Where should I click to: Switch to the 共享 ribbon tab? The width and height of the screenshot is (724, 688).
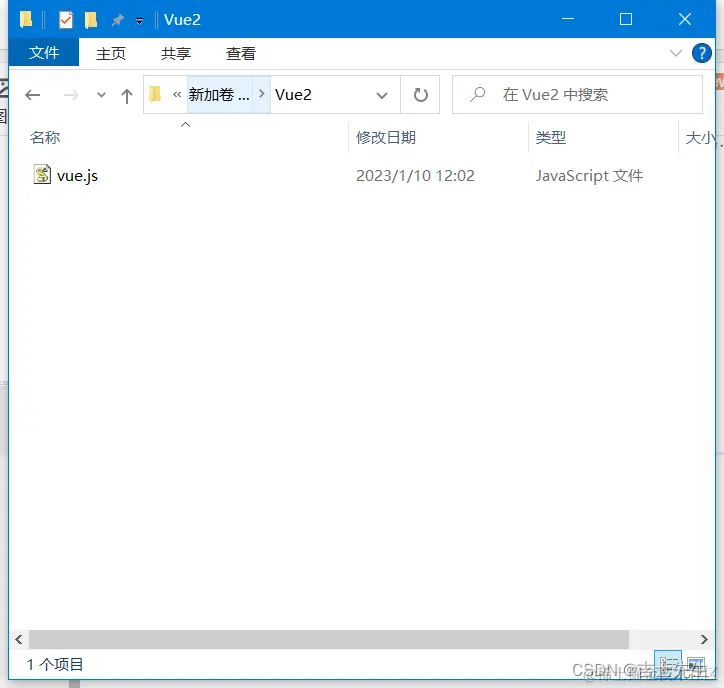[x=175, y=54]
